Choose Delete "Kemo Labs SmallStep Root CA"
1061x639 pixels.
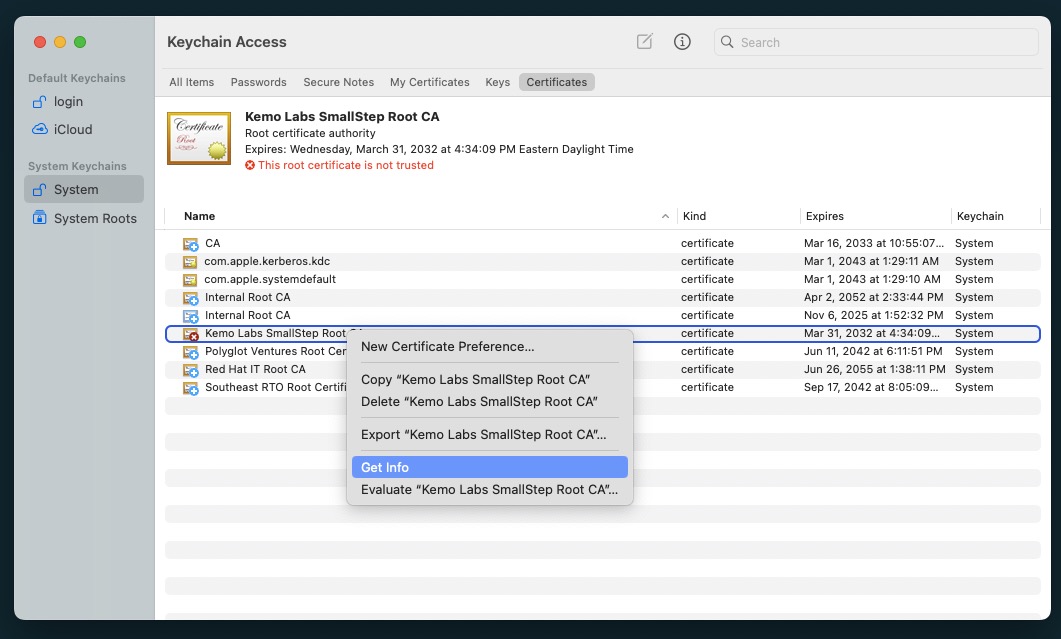pos(479,401)
